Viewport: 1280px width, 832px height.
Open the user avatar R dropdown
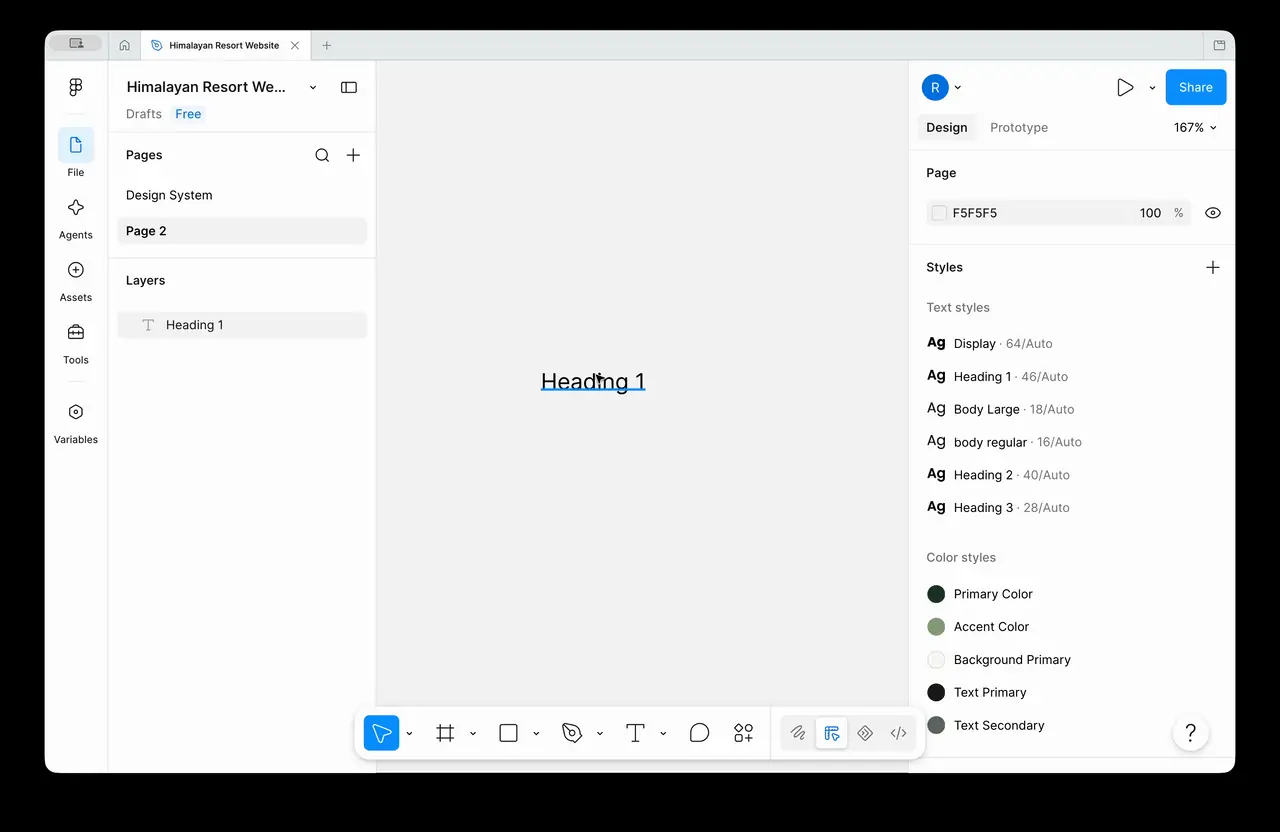point(942,87)
